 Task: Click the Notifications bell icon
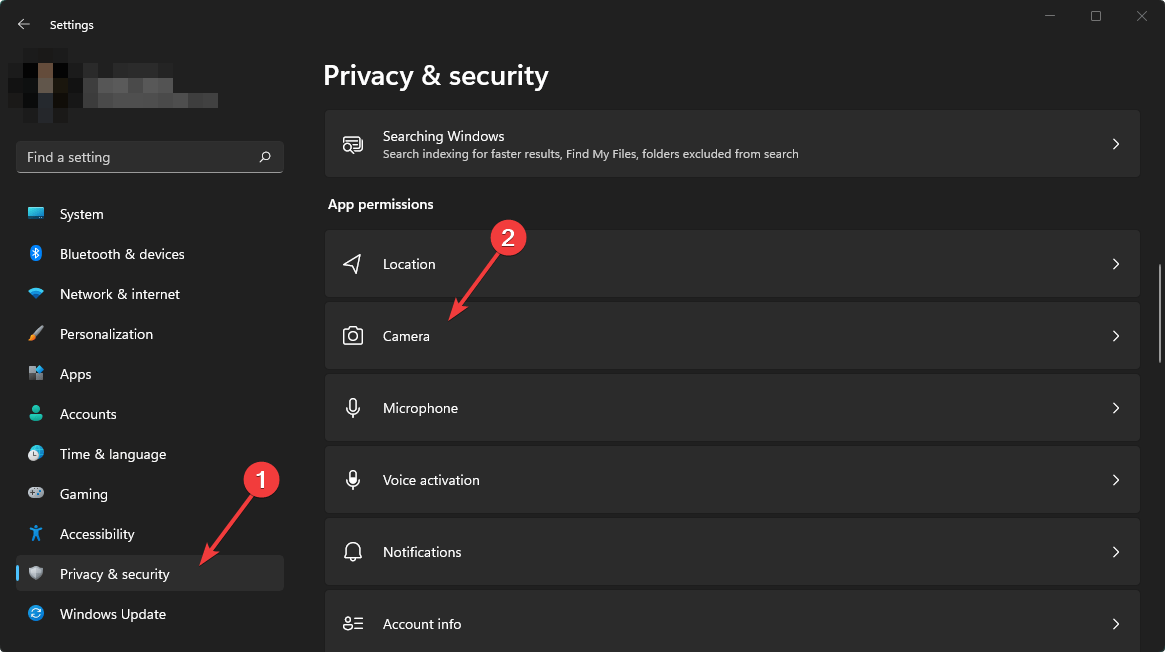coord(352,551)
